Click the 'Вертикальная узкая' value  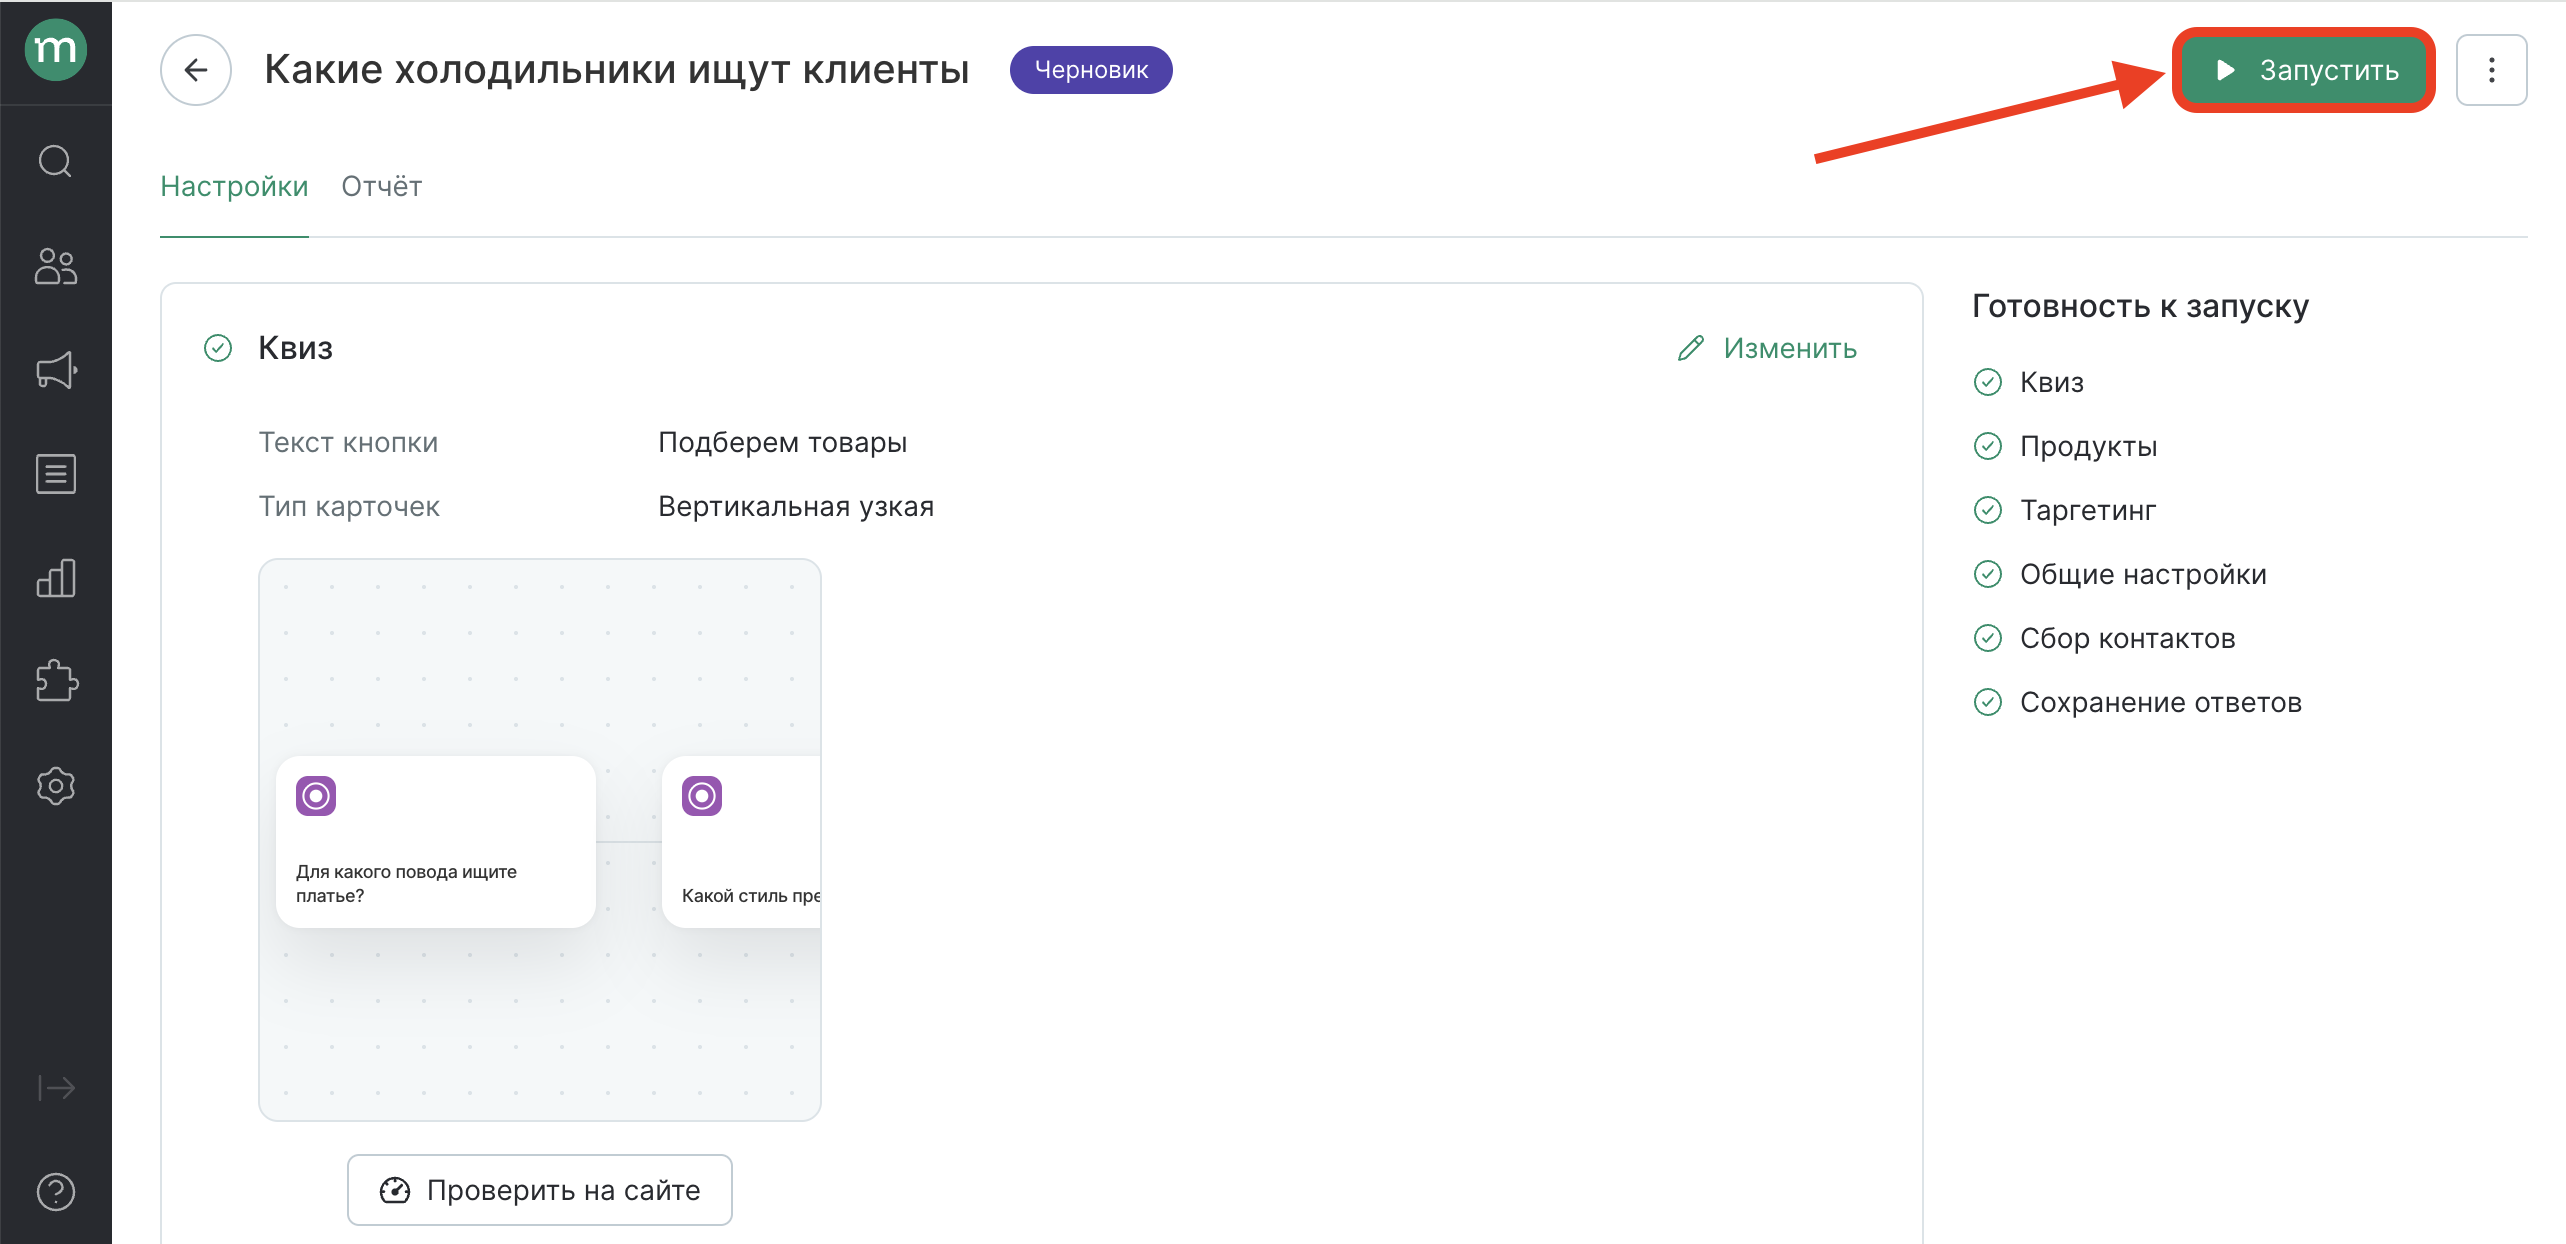tap(796, 507)
